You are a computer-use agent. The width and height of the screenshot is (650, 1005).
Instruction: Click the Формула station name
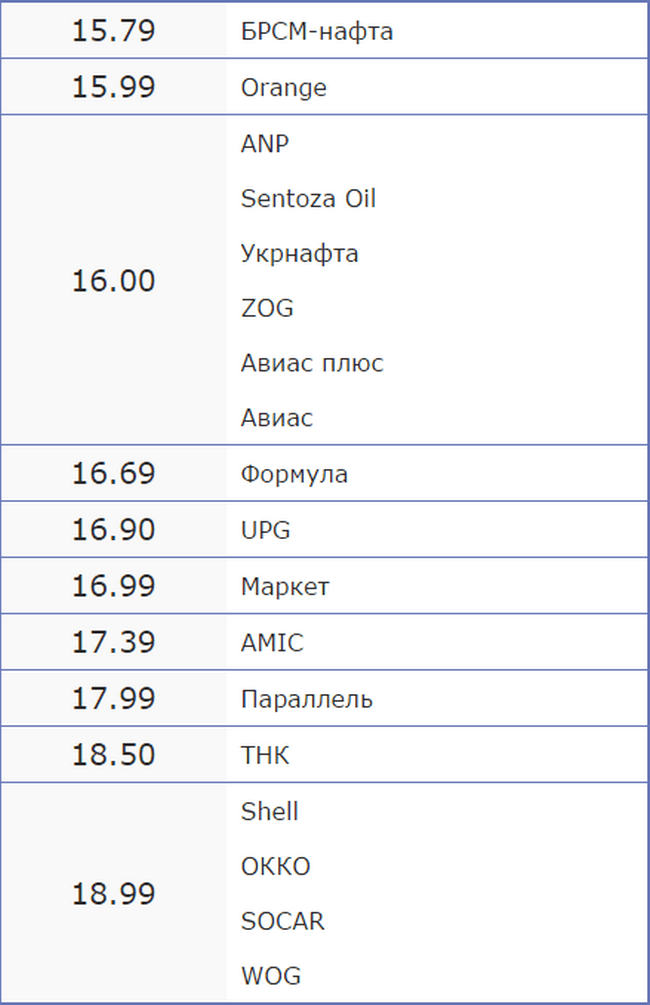pyautogui.click(x=294, y=475)
